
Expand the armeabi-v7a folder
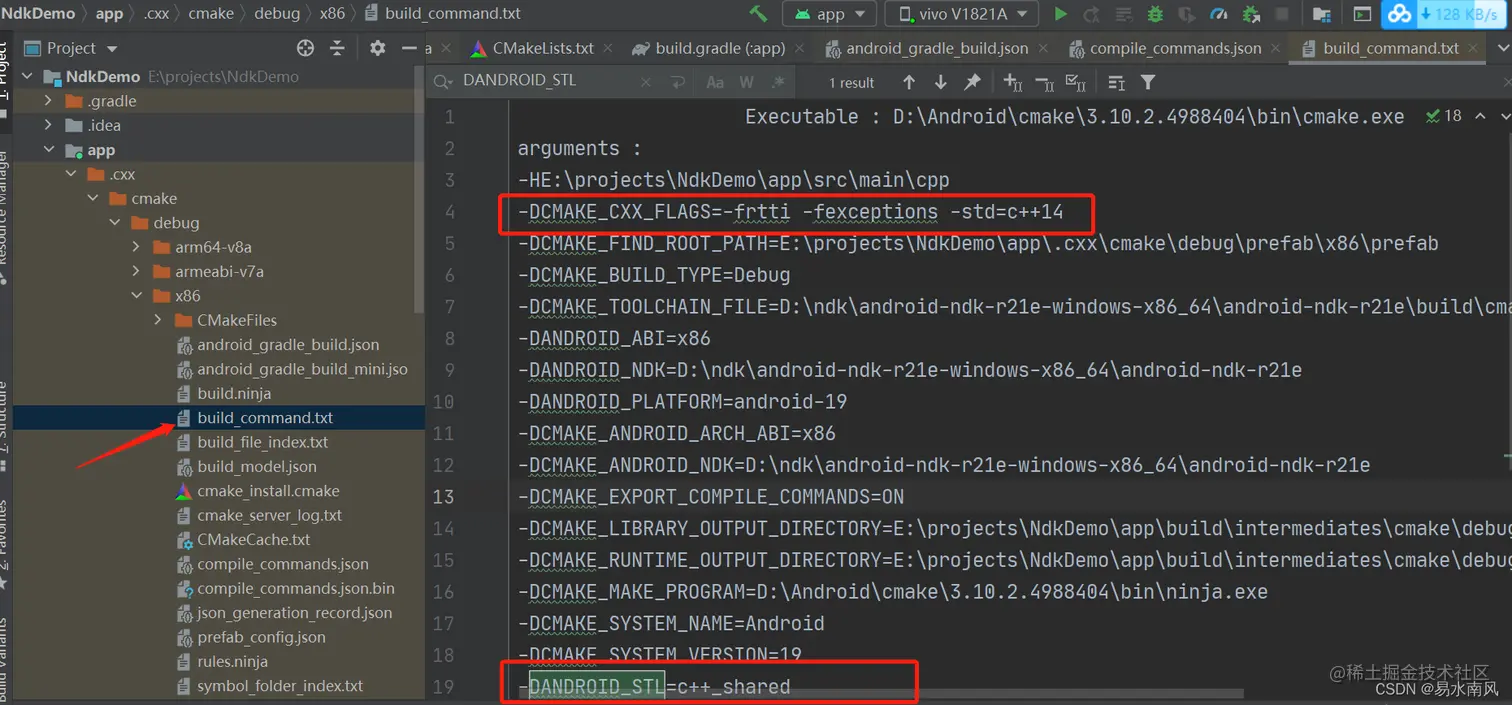click(136, 271)
